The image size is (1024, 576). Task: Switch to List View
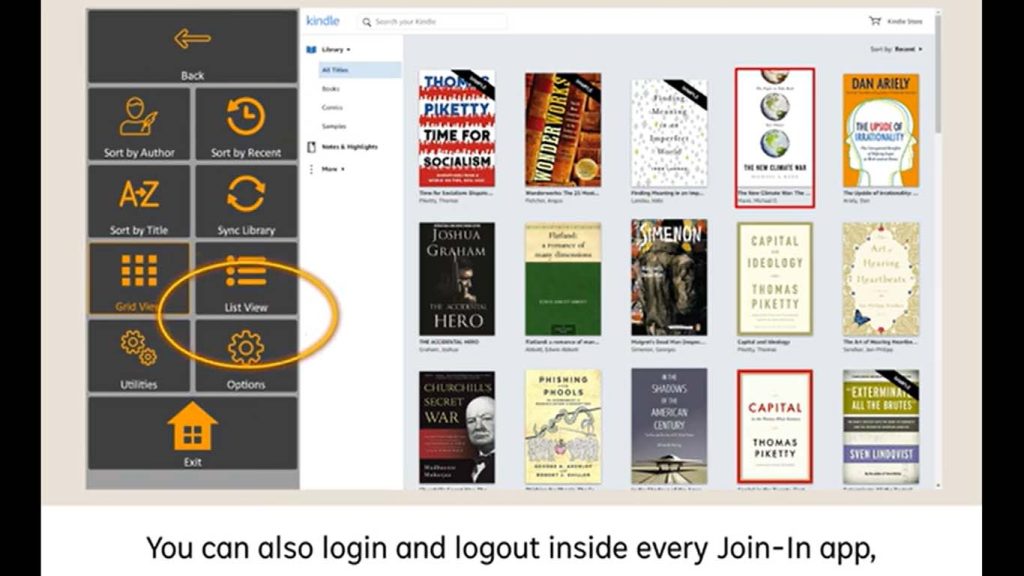pos(245,271)
